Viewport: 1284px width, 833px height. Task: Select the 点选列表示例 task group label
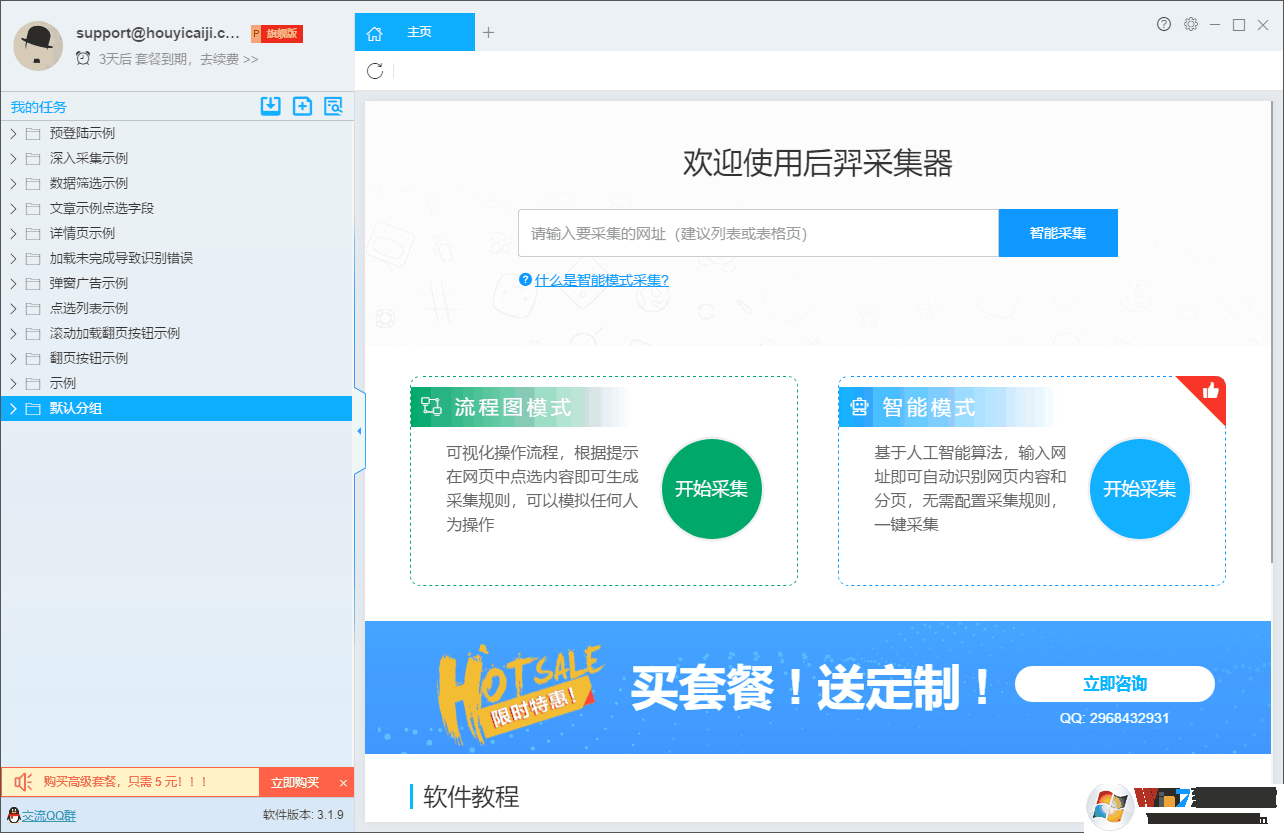(89, 308)
